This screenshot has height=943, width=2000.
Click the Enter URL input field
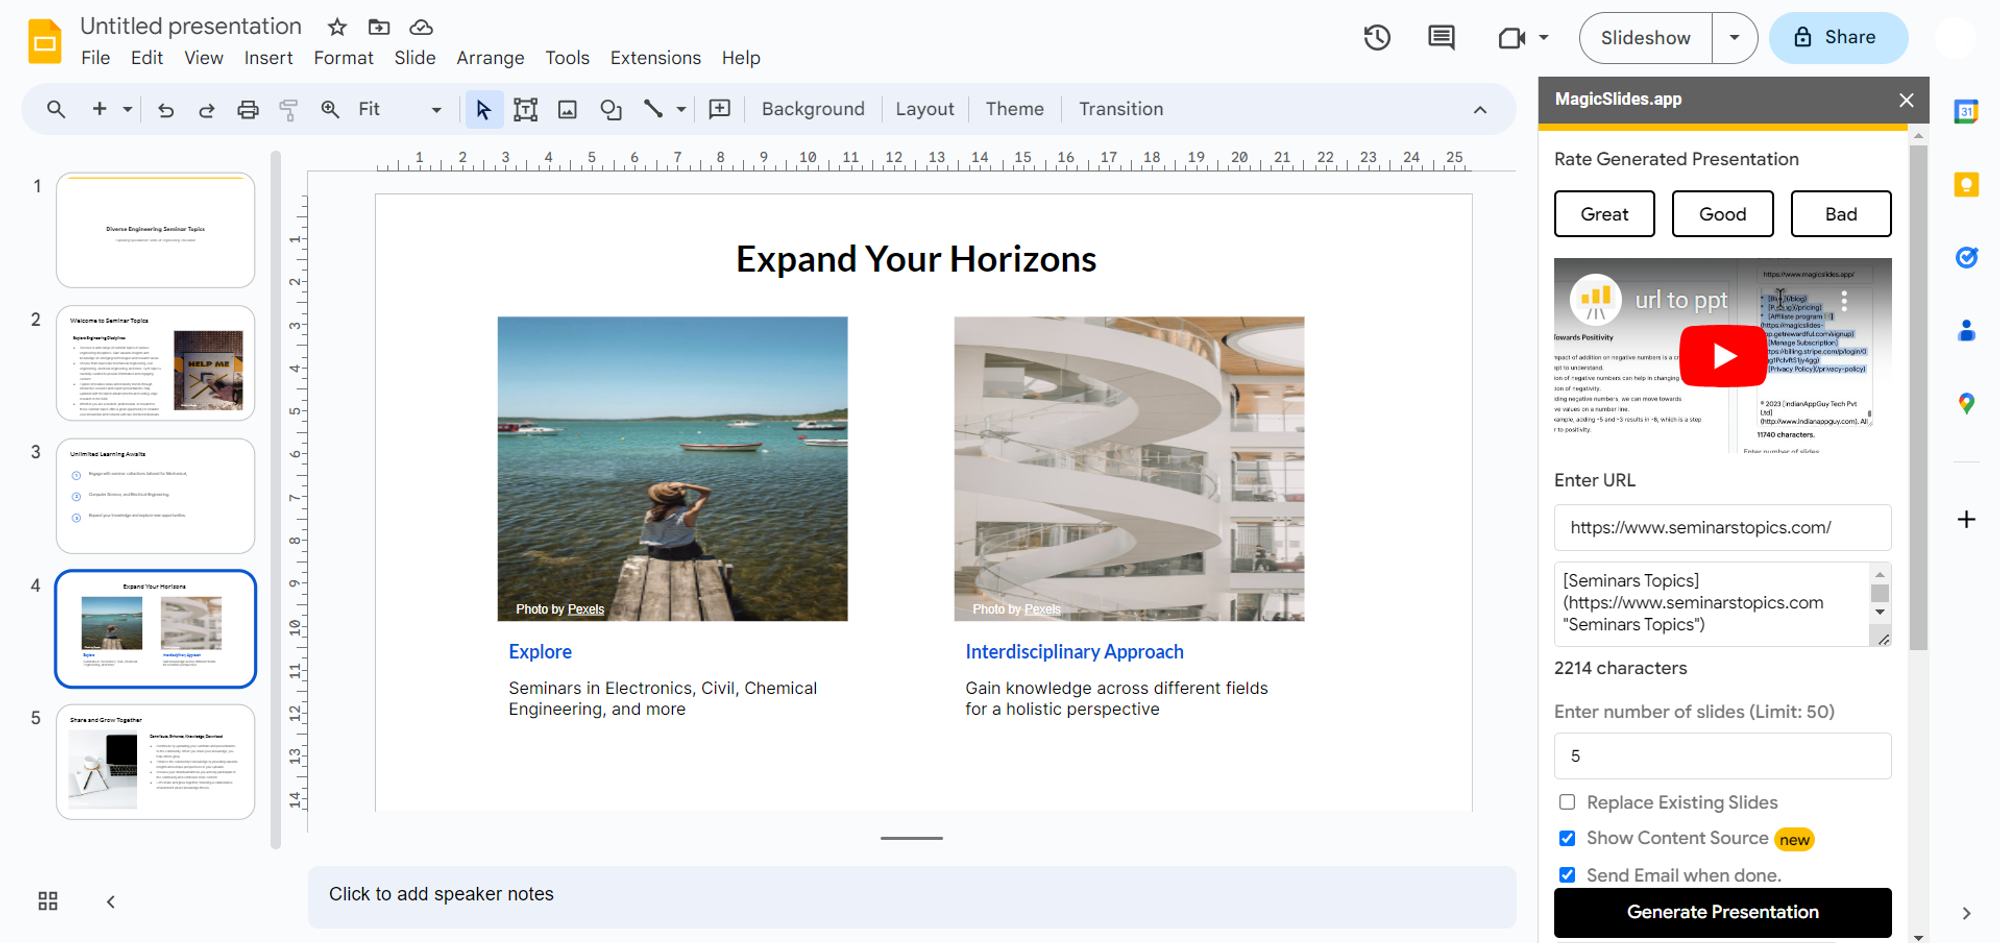[x=1722, y=528]
